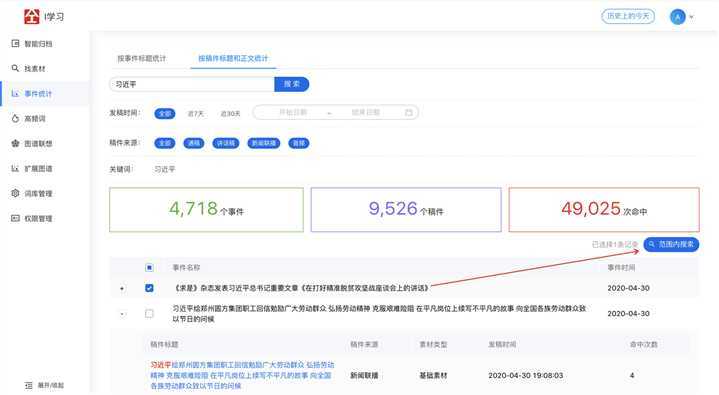The width and height of the screenshot is (719, 395).
Task: Click the 2020-04-30 19:08:03 timestamp
Action: (x=525, y=375)
